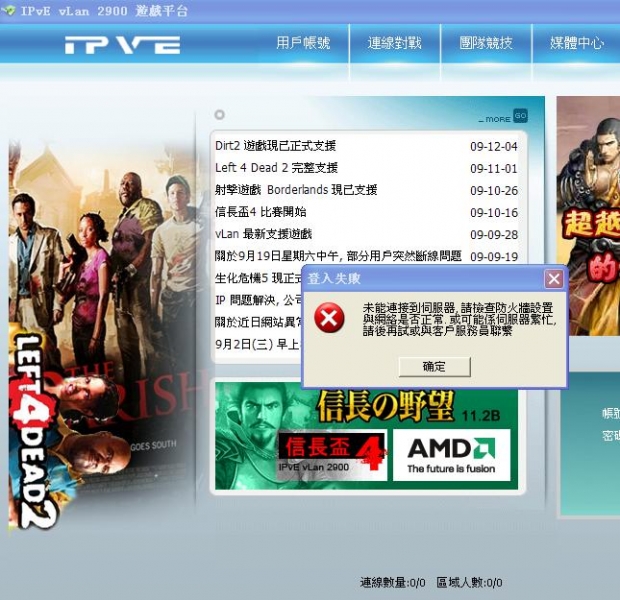Open the 媒體中心 tab
The width and height of the screenshot is (620, 600).
577,43
